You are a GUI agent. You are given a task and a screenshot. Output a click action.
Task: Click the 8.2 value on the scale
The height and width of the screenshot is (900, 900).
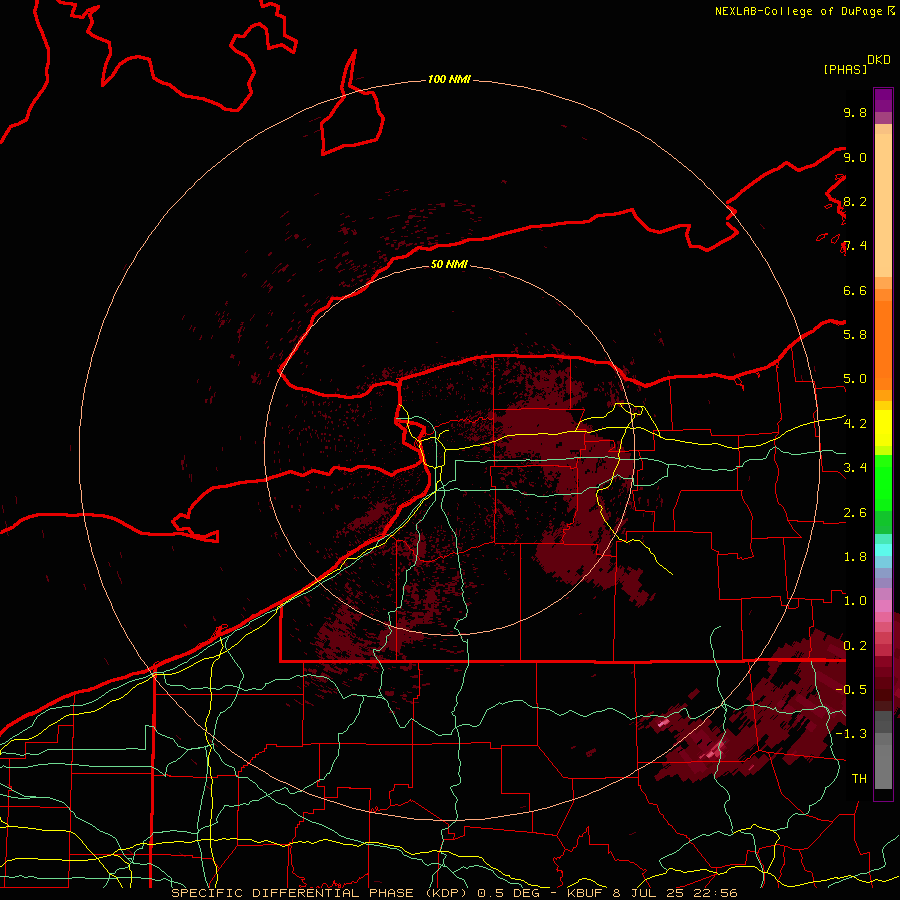tap(855, 201)
